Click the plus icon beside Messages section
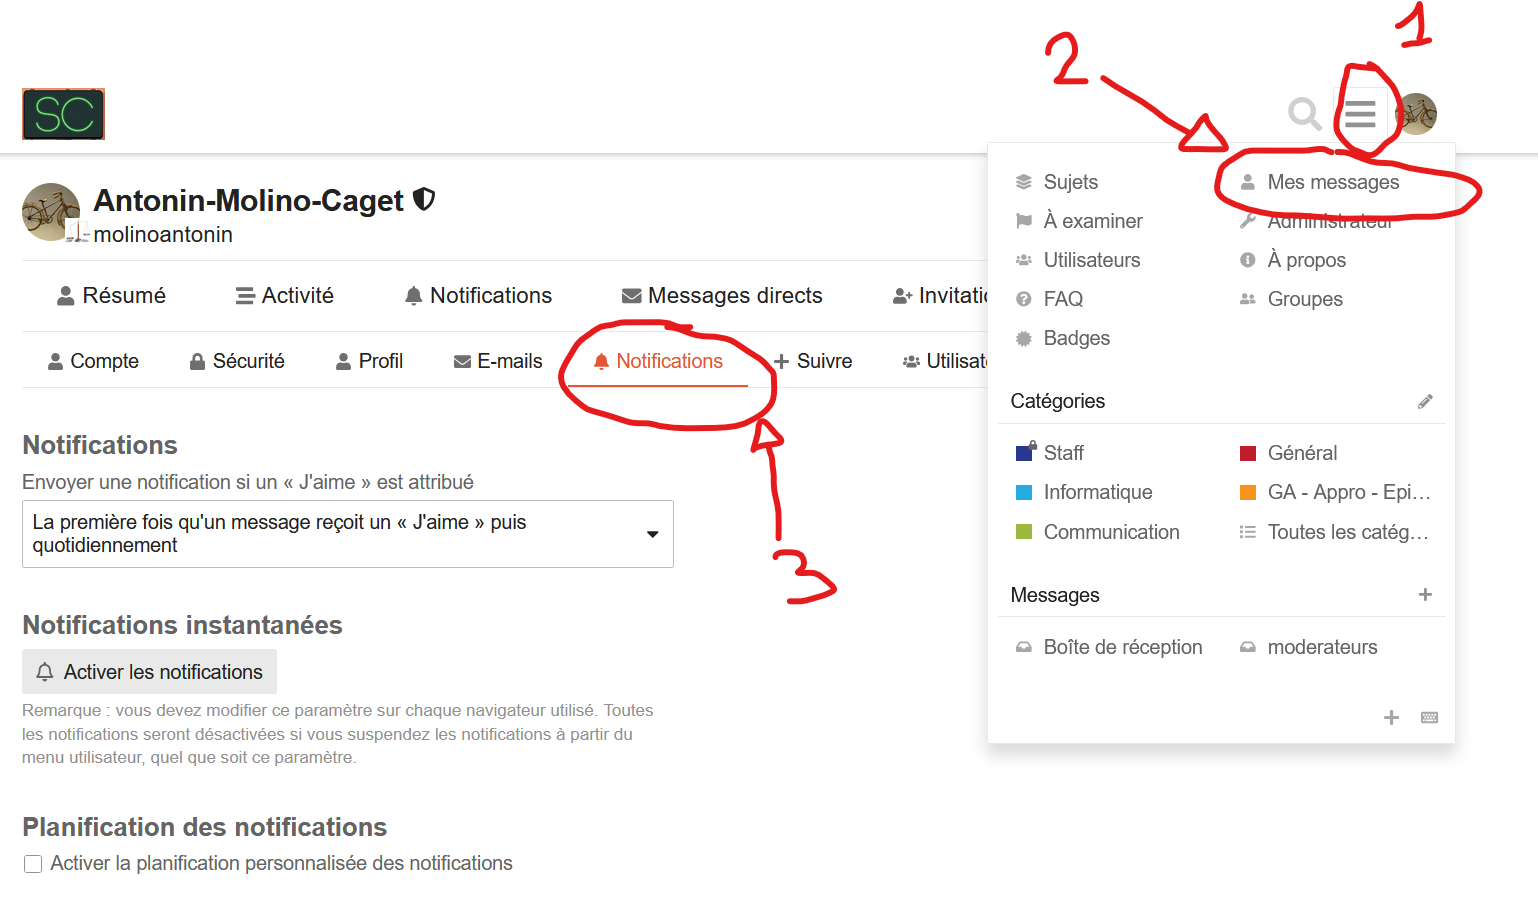 [1425, 595]
